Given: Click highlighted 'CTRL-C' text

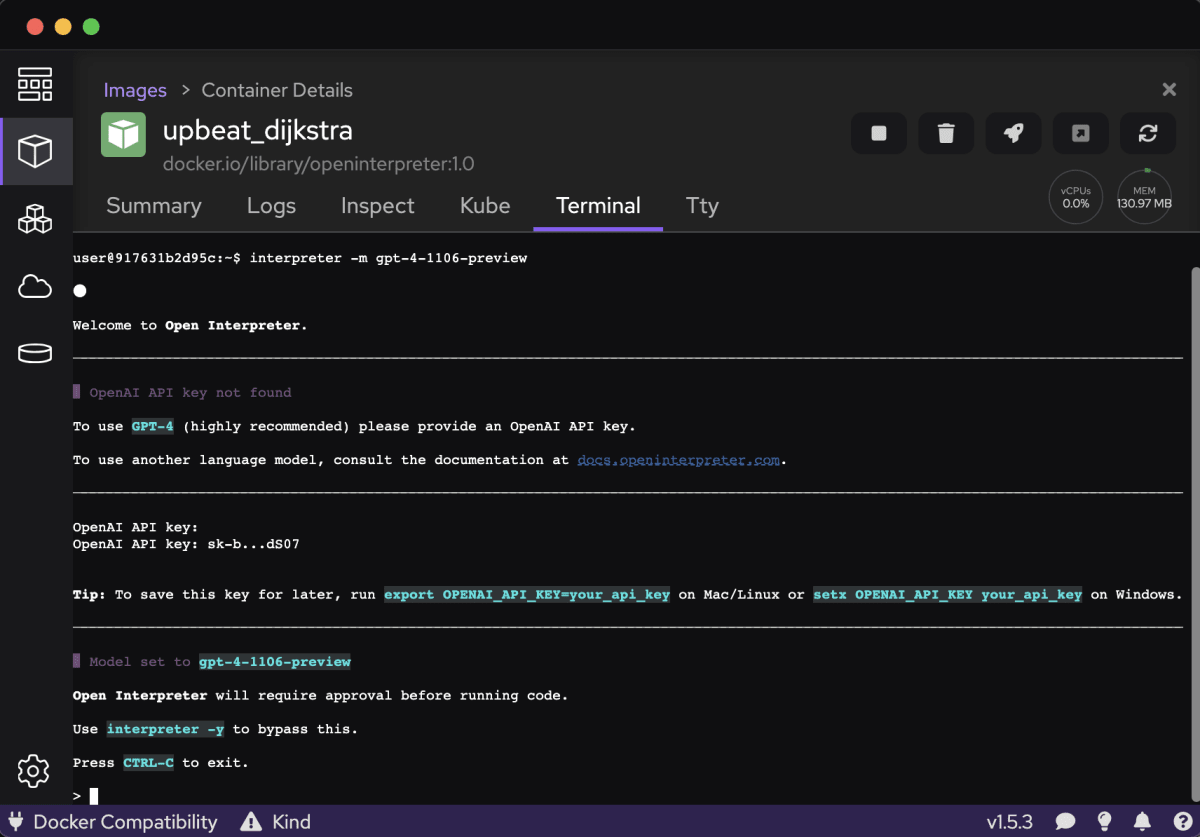Looking at the screenshot, I should point(148,763).
